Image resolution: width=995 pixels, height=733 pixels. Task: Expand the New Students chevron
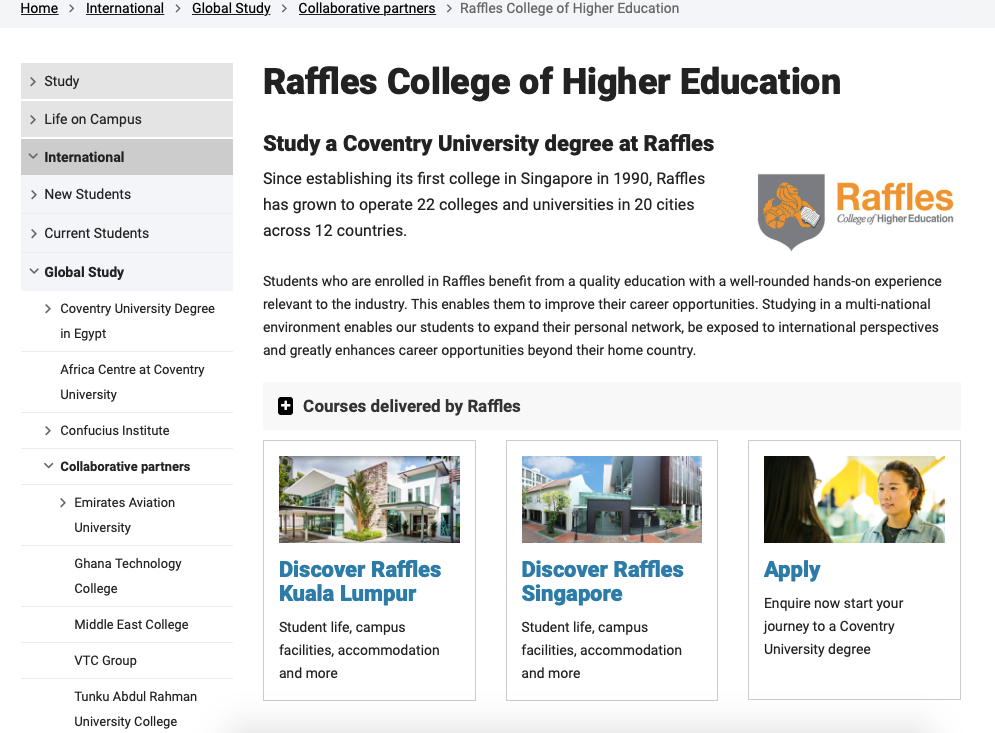[x=33, y=194]
